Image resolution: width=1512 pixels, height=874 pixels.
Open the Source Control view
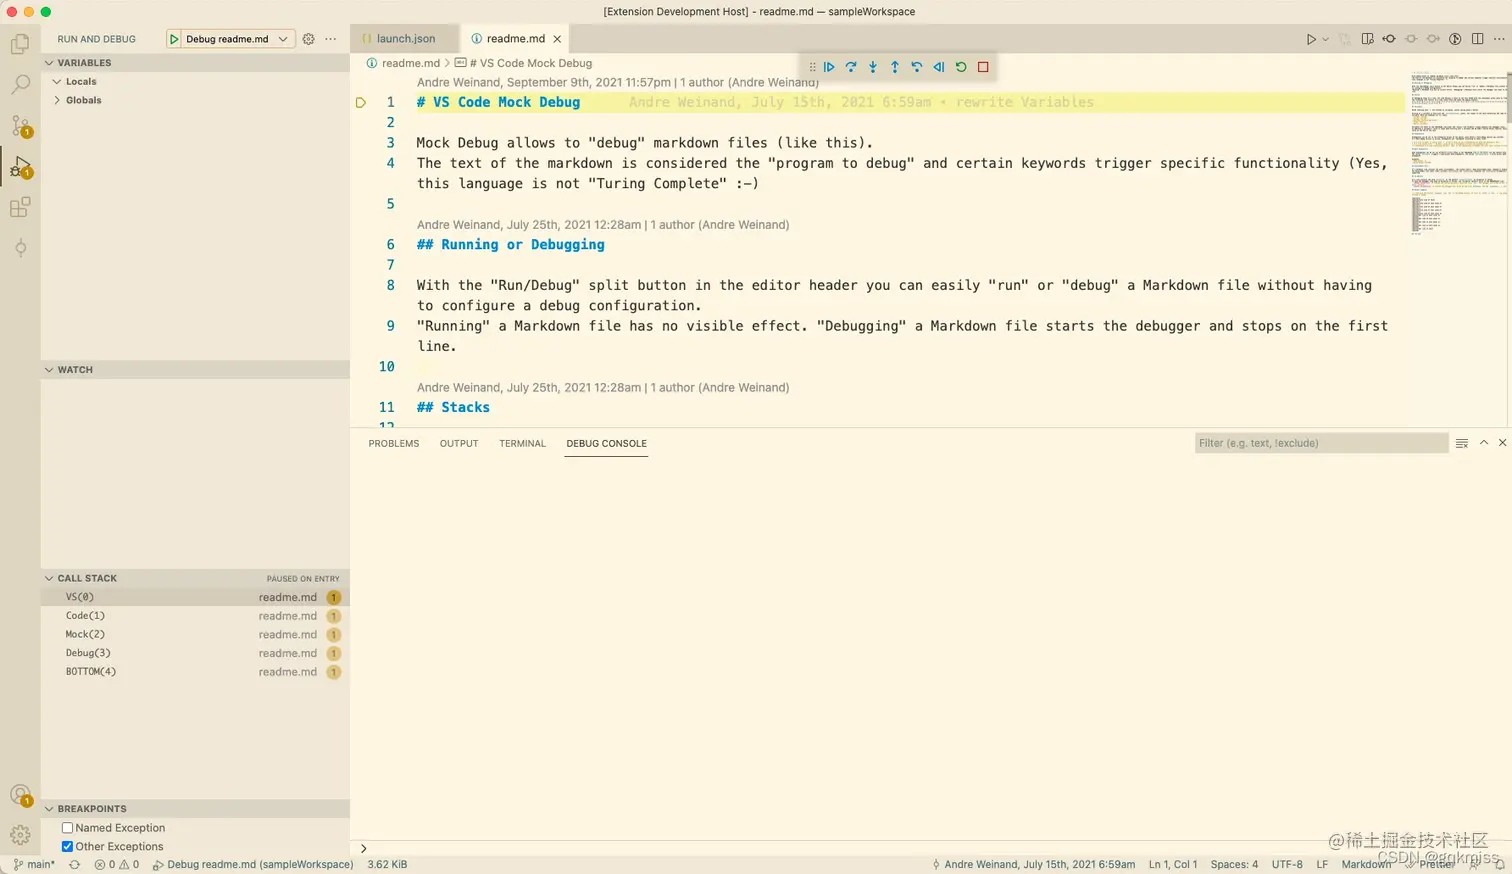tap(20, 126)
